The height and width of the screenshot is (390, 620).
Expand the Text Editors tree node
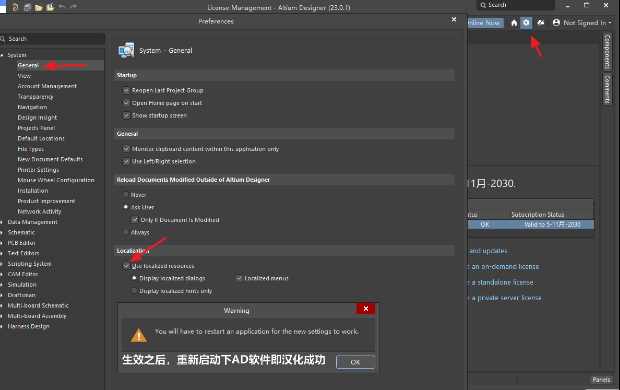(2, 253)
